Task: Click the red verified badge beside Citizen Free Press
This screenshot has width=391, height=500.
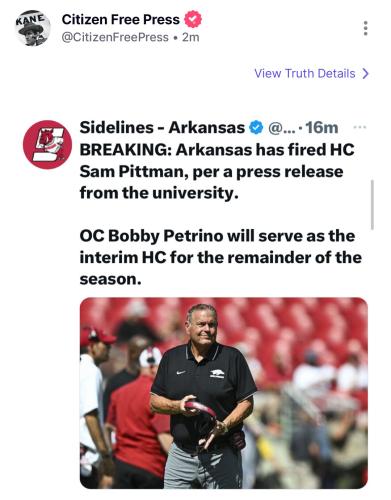Action: click(193, 19)
